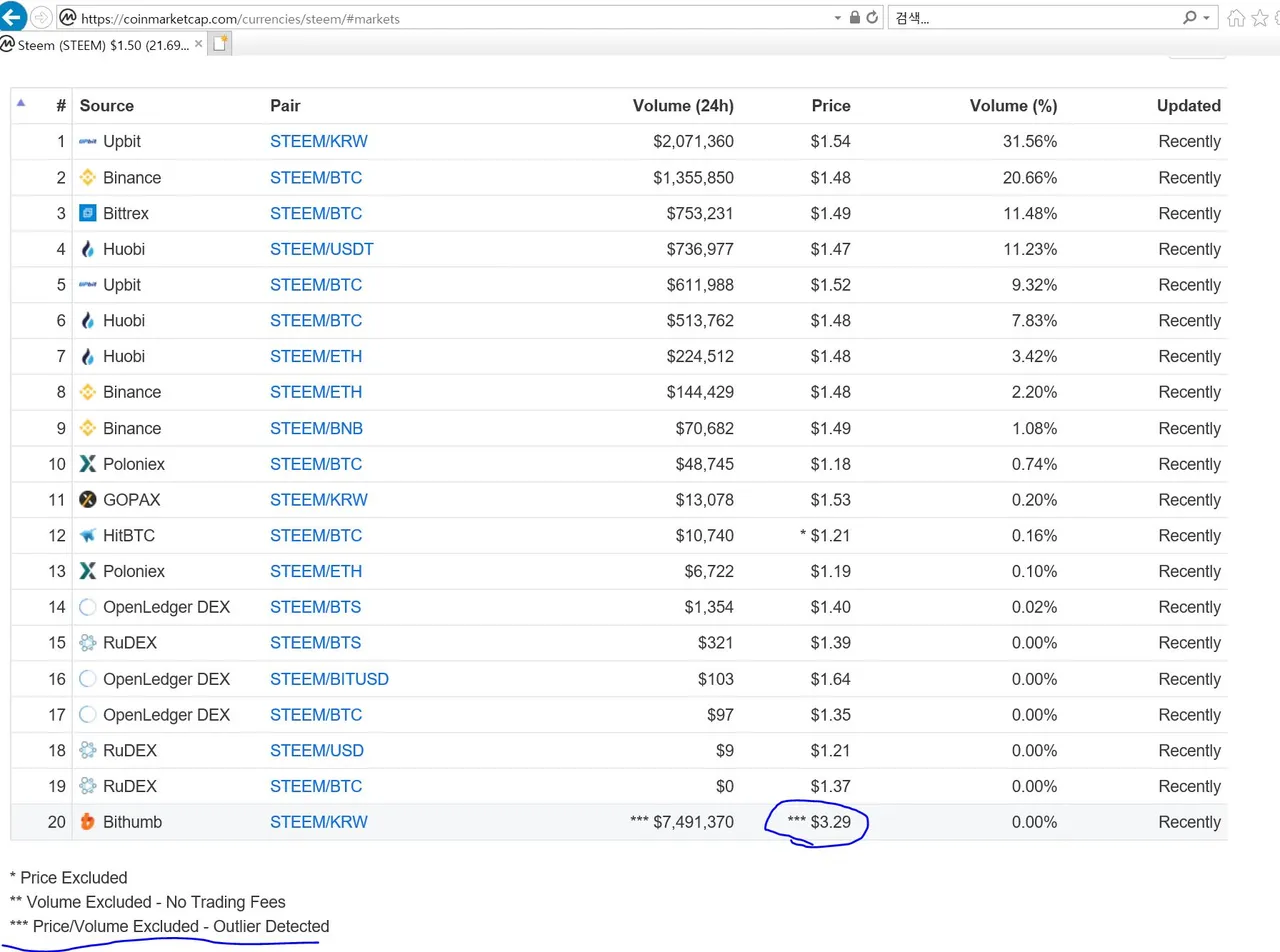Click the *** $3.29 Bithumb price cell
Viewport: 1280px width, 952px height.
(819, 822)
